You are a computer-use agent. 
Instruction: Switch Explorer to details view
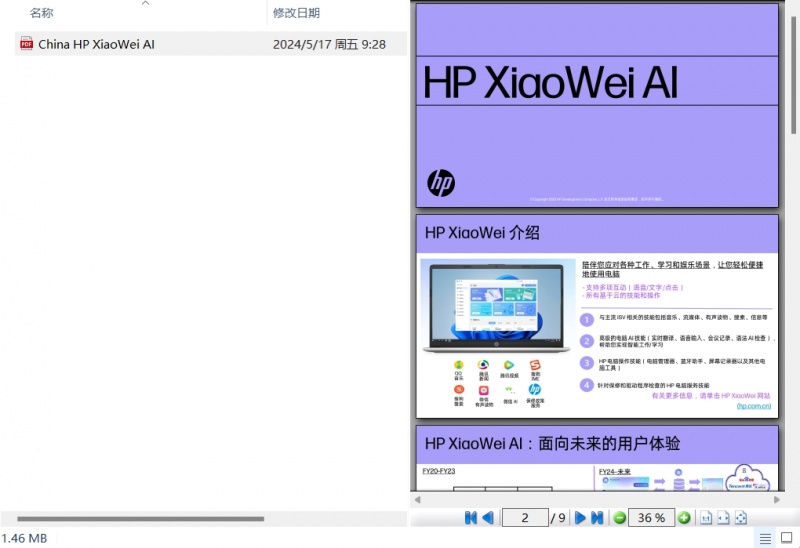[x=765, y=538]
